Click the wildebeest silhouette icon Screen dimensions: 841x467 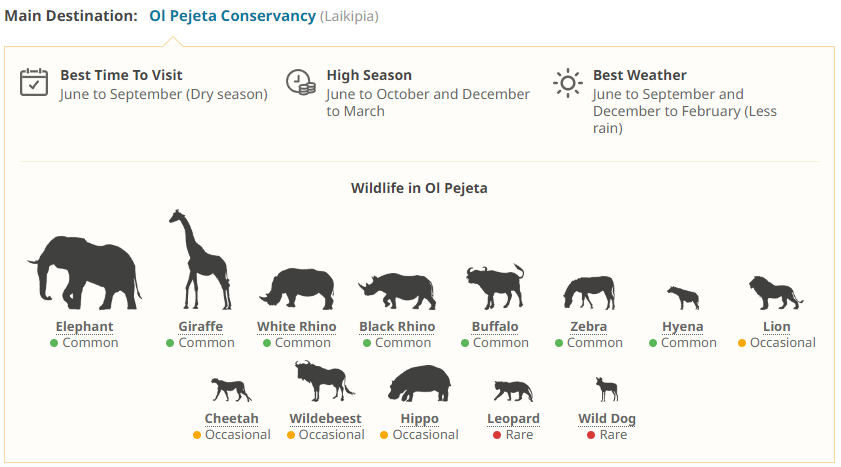(x=323, y=381)
